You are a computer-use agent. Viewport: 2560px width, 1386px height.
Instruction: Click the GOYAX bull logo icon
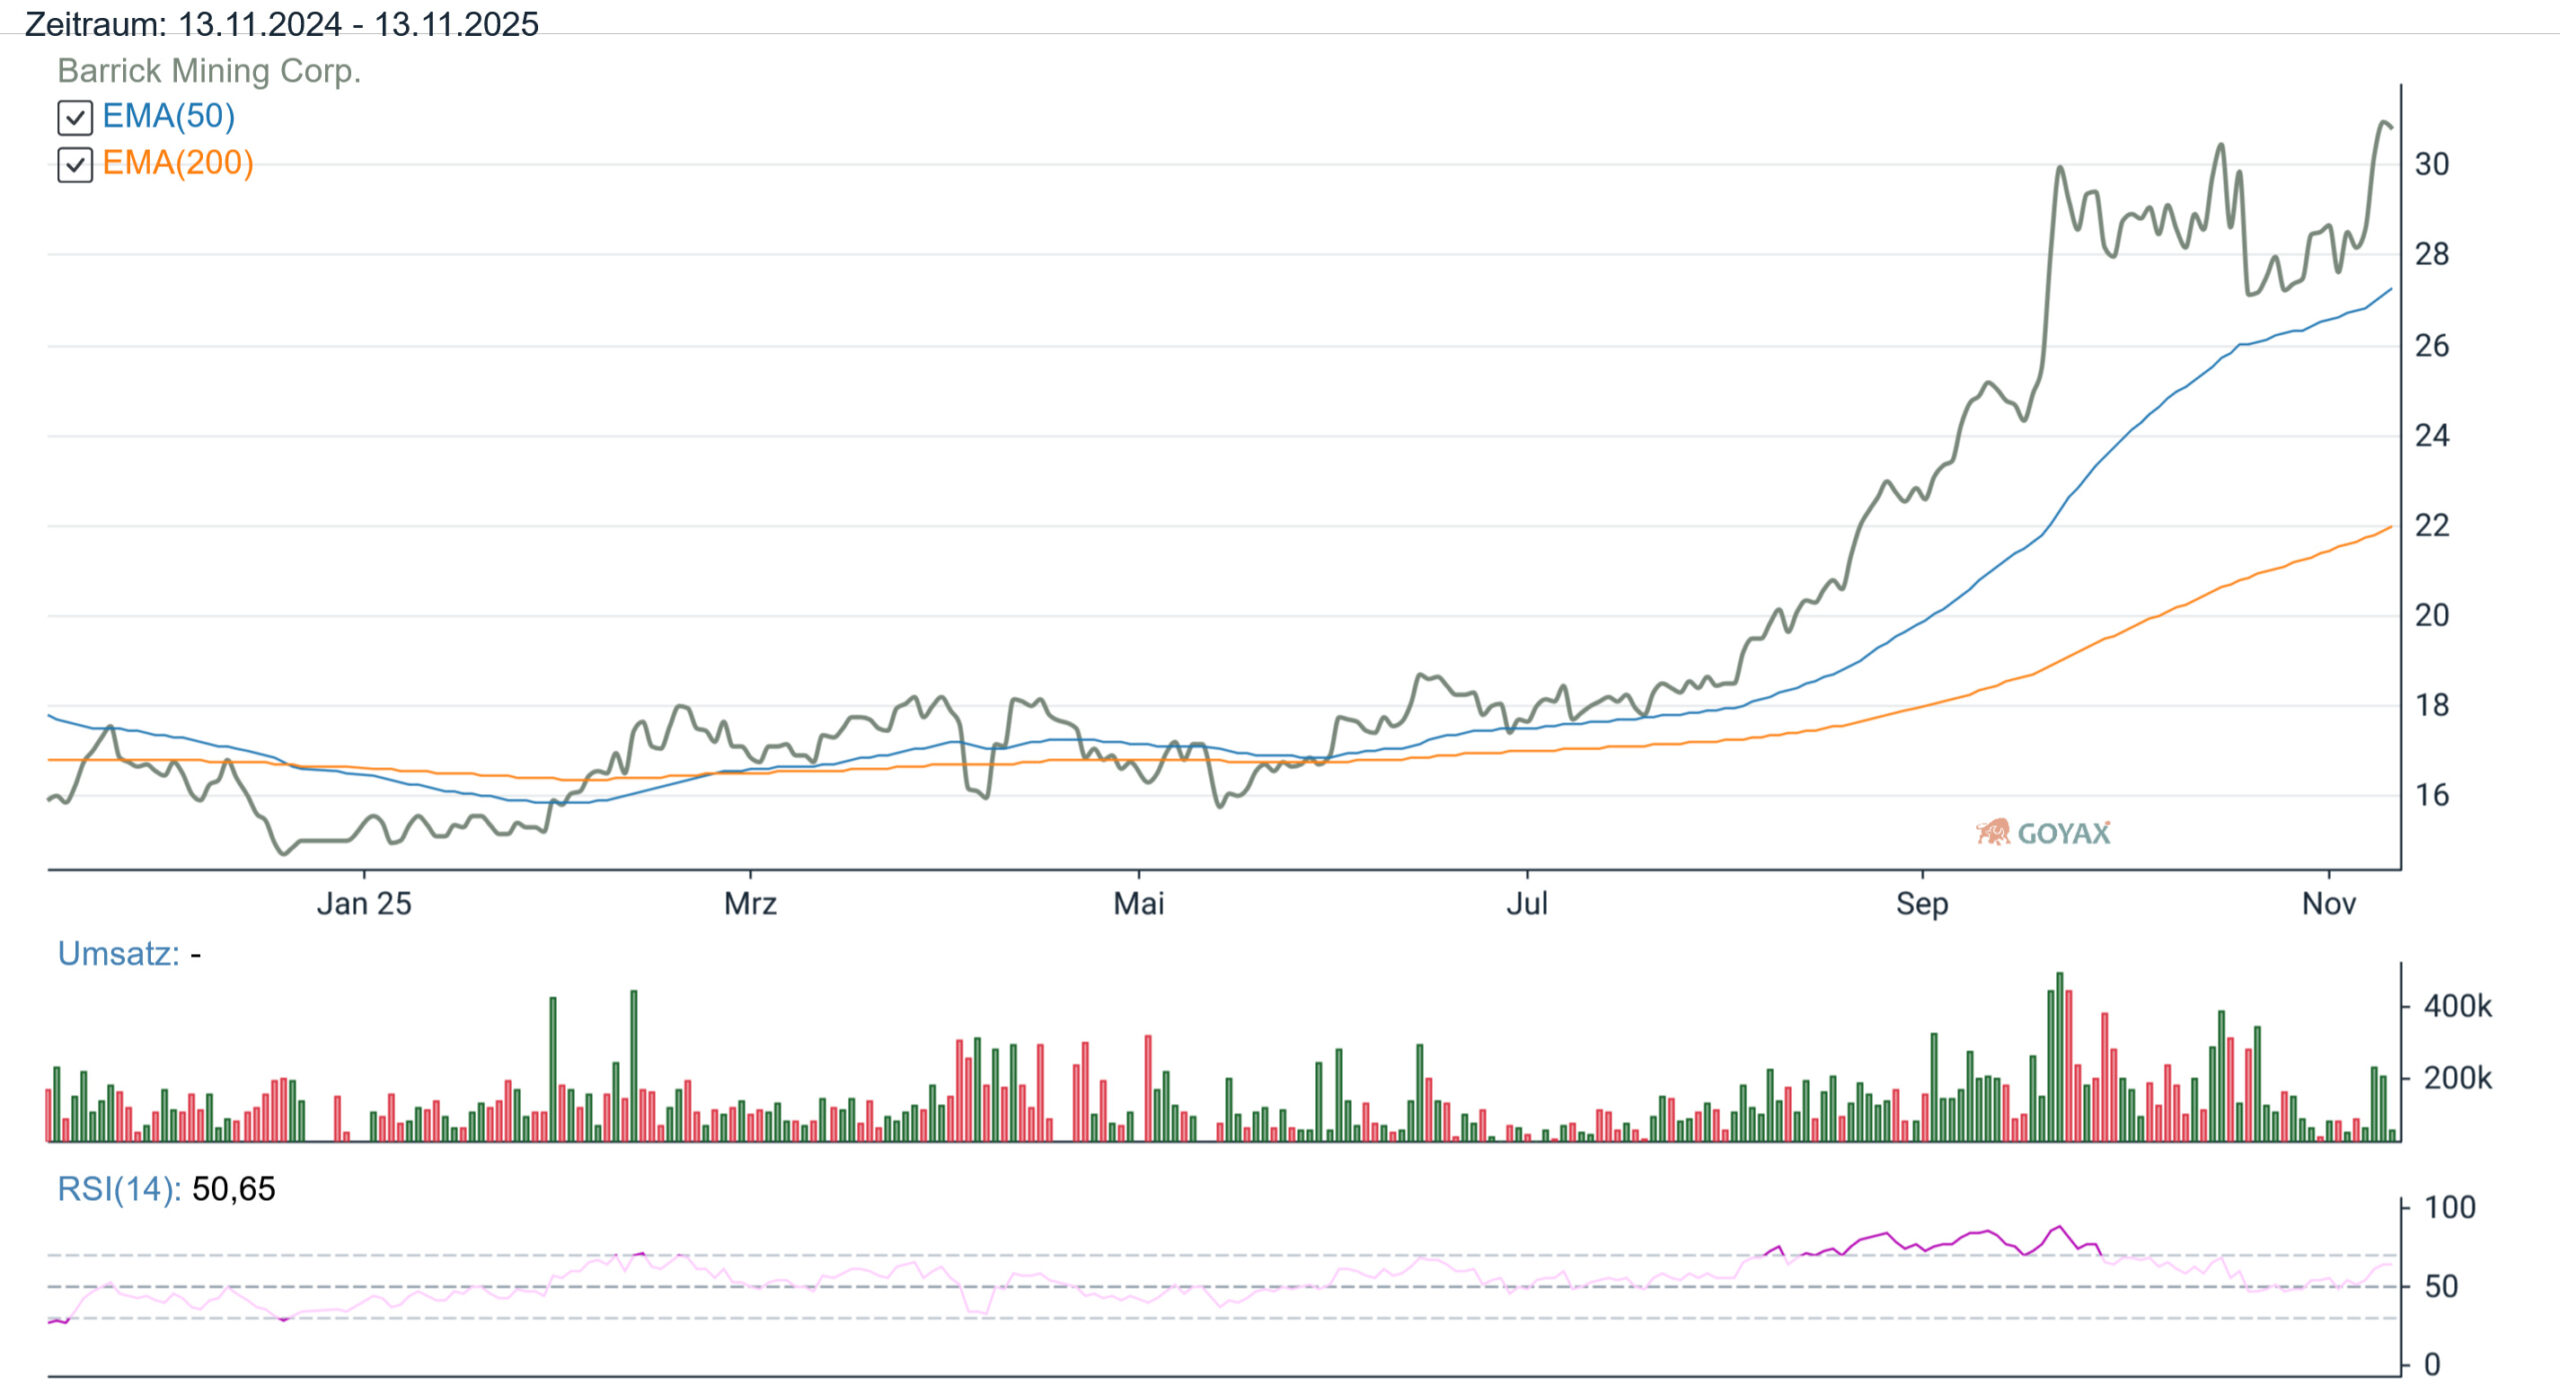(1993, 832)
